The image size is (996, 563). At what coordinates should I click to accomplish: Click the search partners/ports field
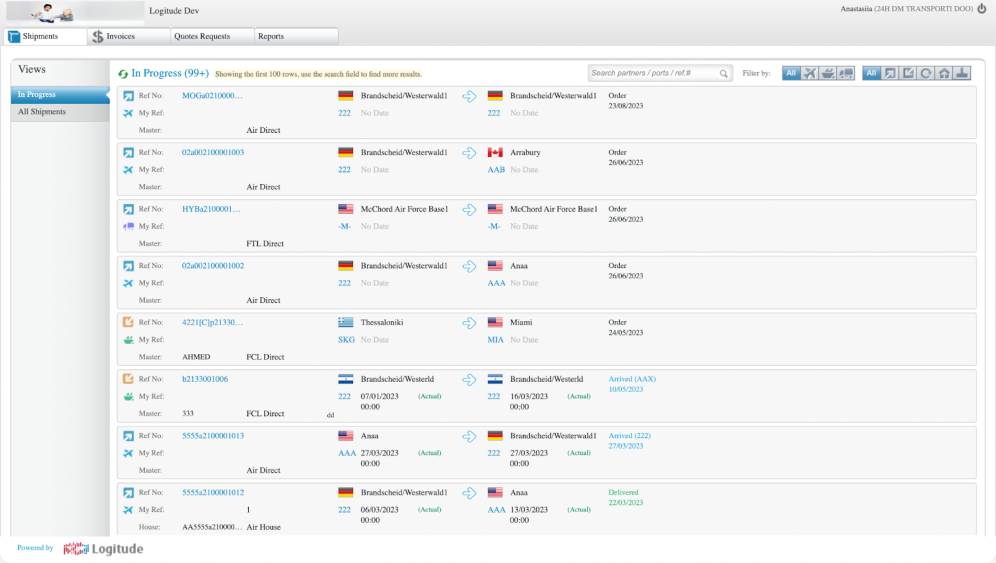click(x=660, y=73)
